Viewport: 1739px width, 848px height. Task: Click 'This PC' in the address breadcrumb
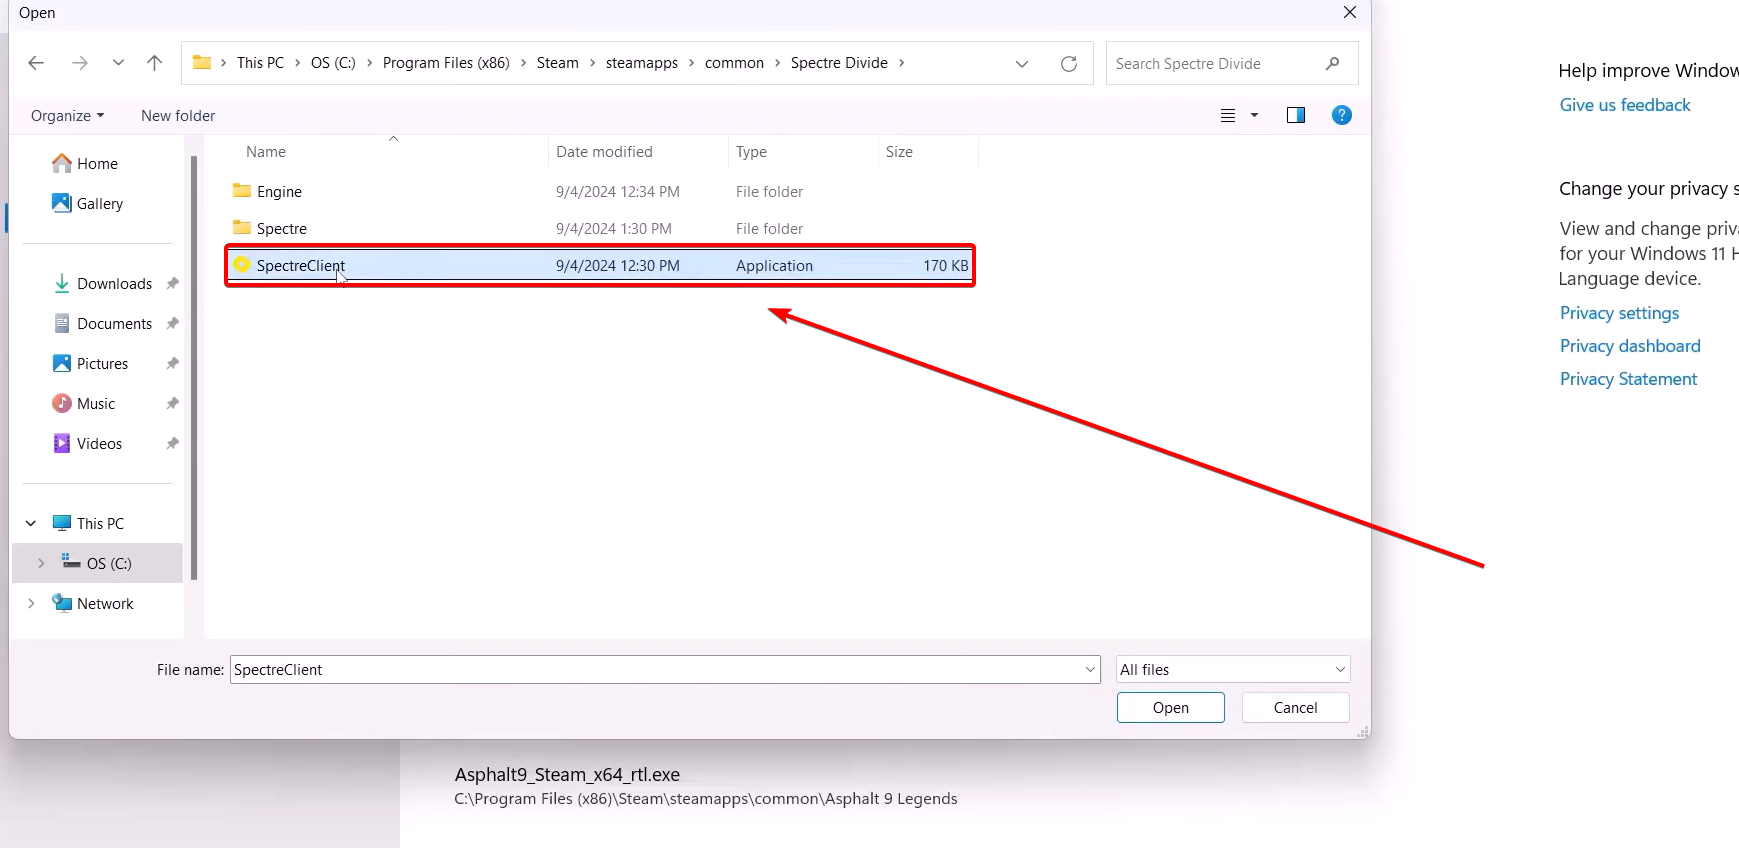tap(260, 63)
